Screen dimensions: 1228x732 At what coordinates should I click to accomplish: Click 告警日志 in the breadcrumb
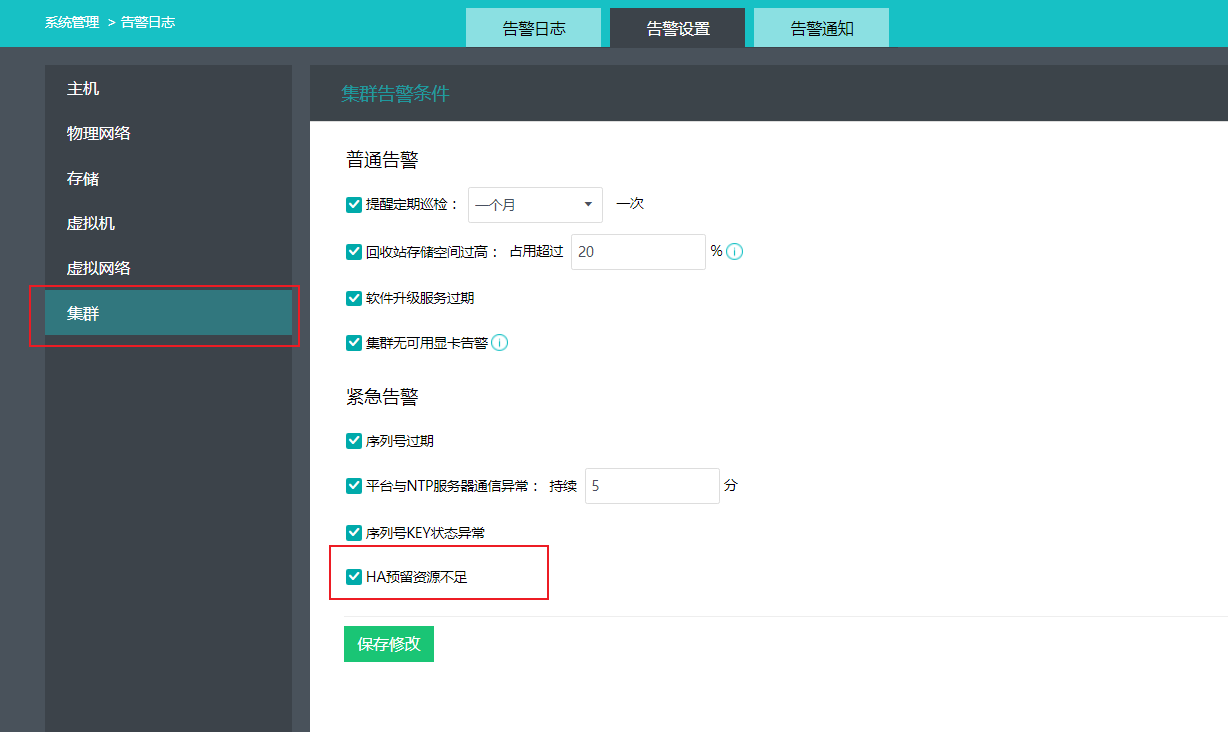[x=148, y=22]
